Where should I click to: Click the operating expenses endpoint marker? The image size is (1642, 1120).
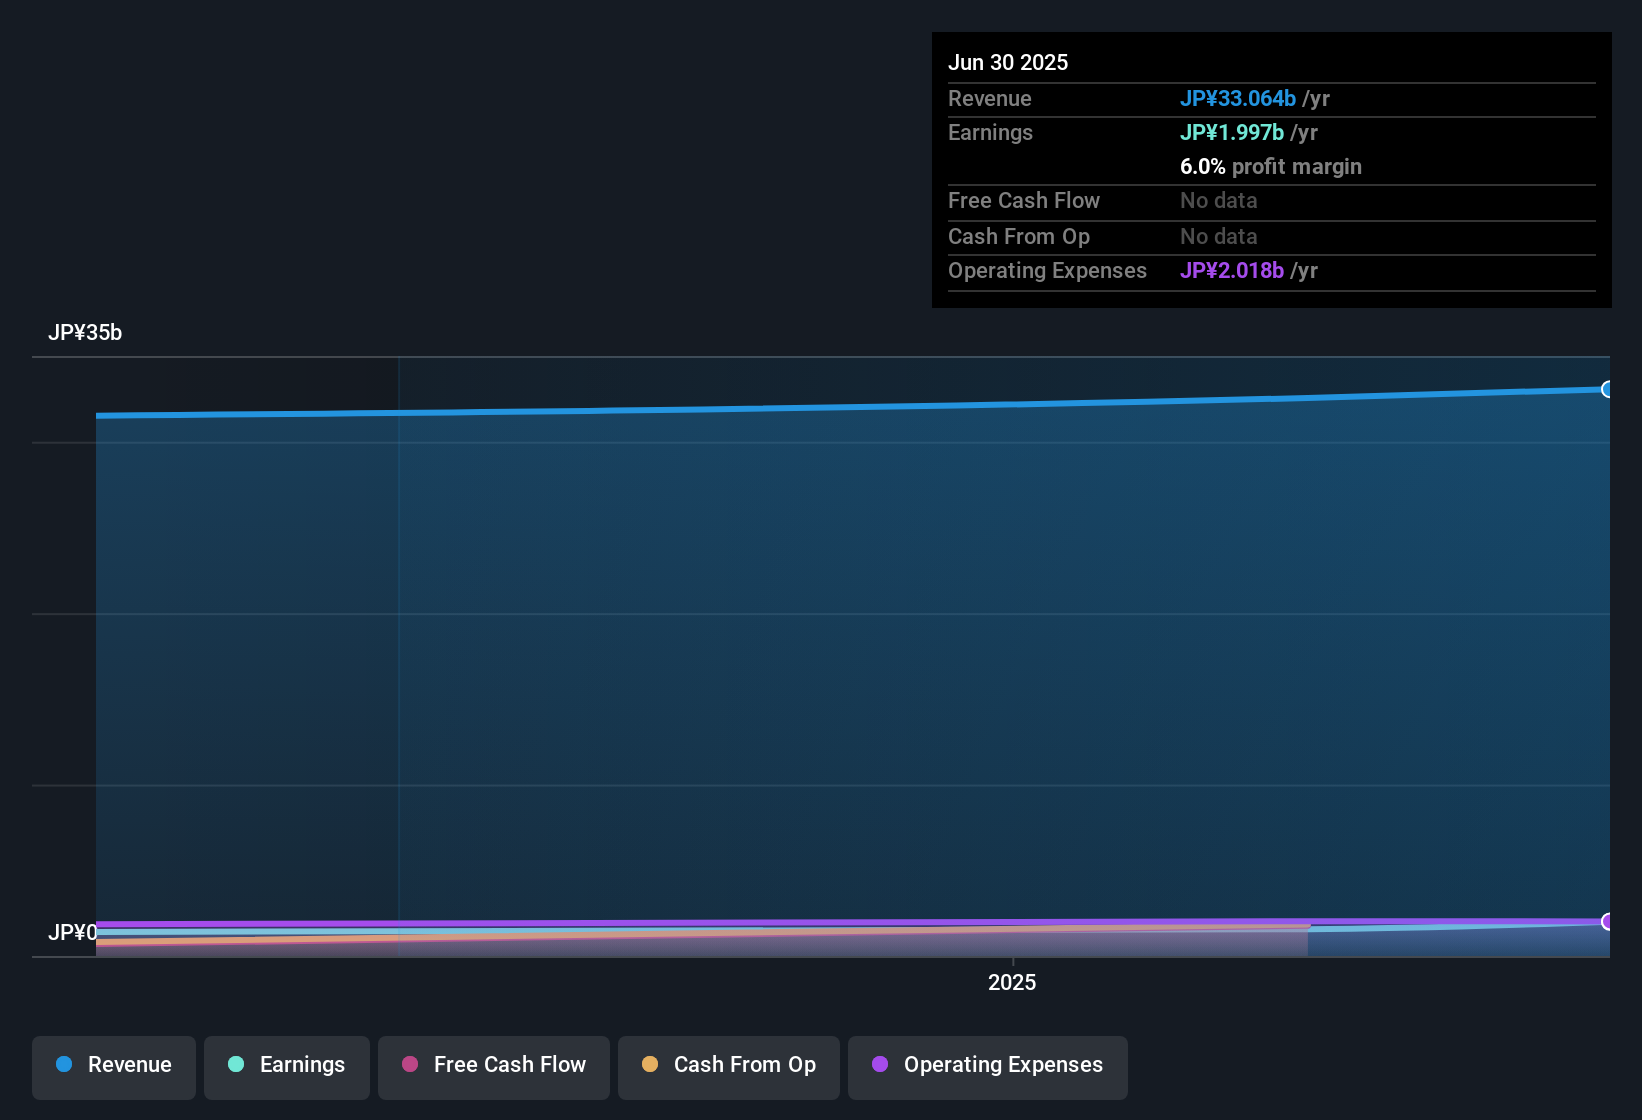(x=1607, y=921)
